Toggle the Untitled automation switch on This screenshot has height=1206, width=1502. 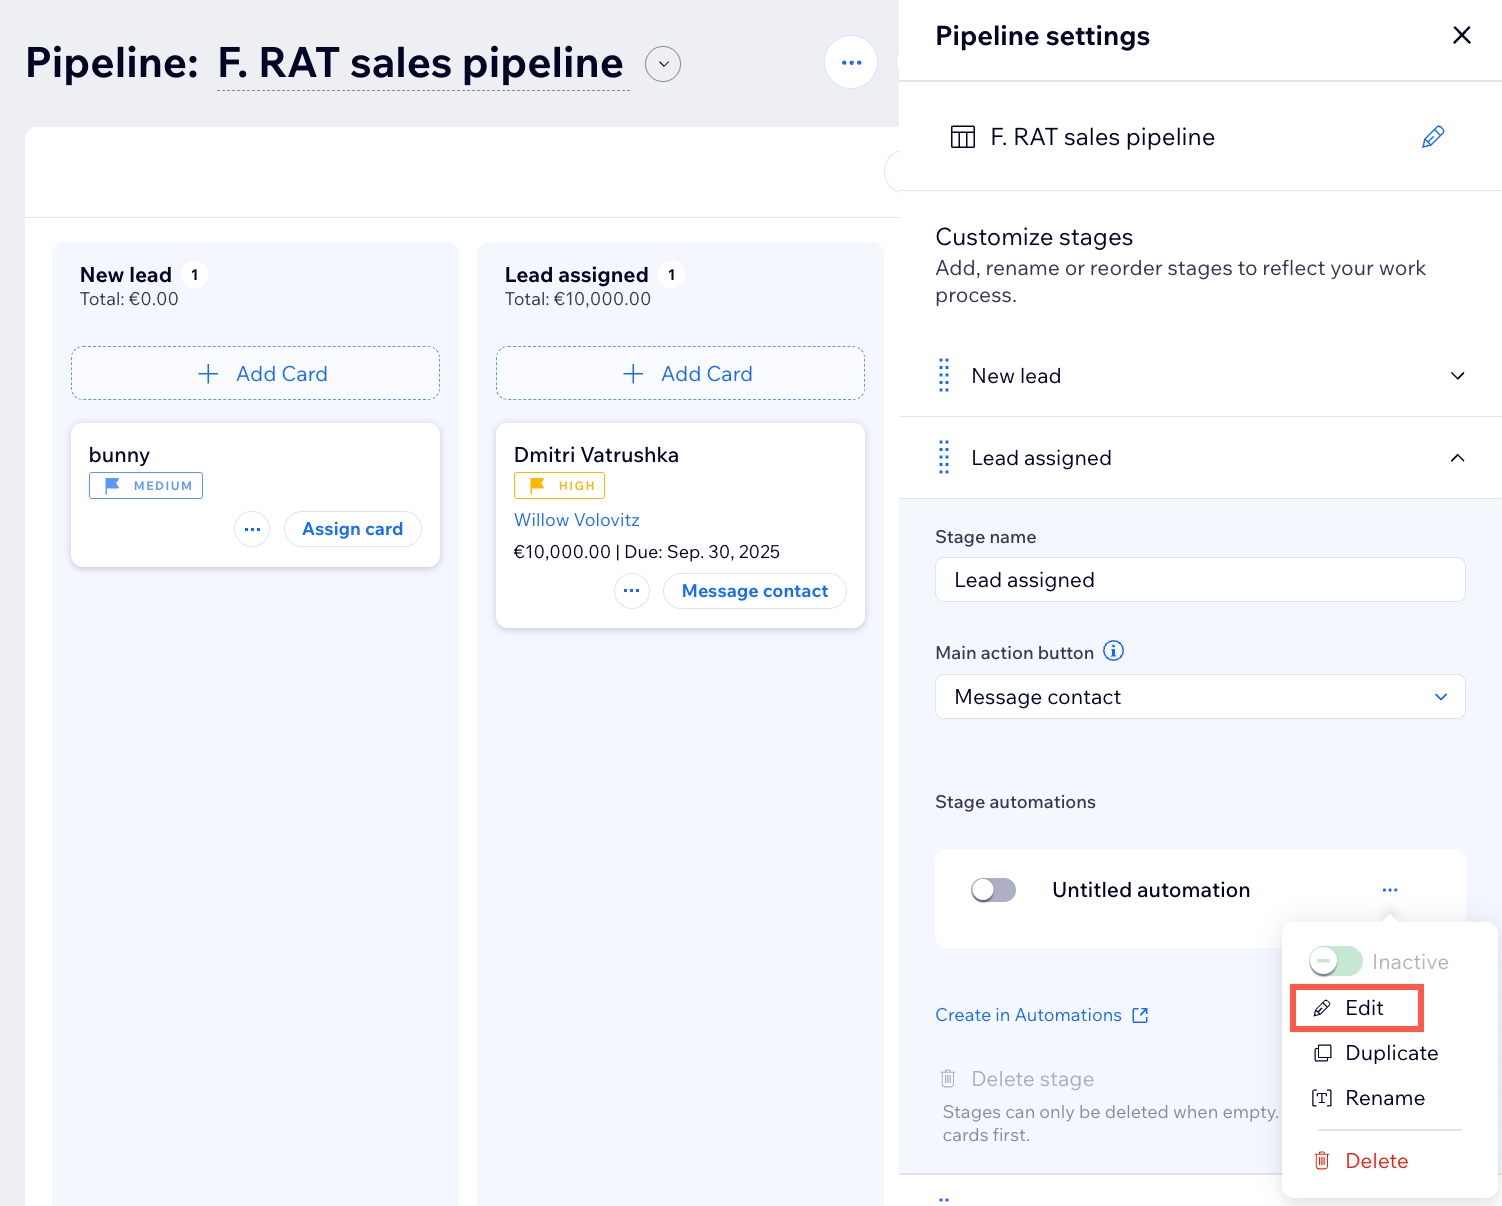click(x=993, y=890)
